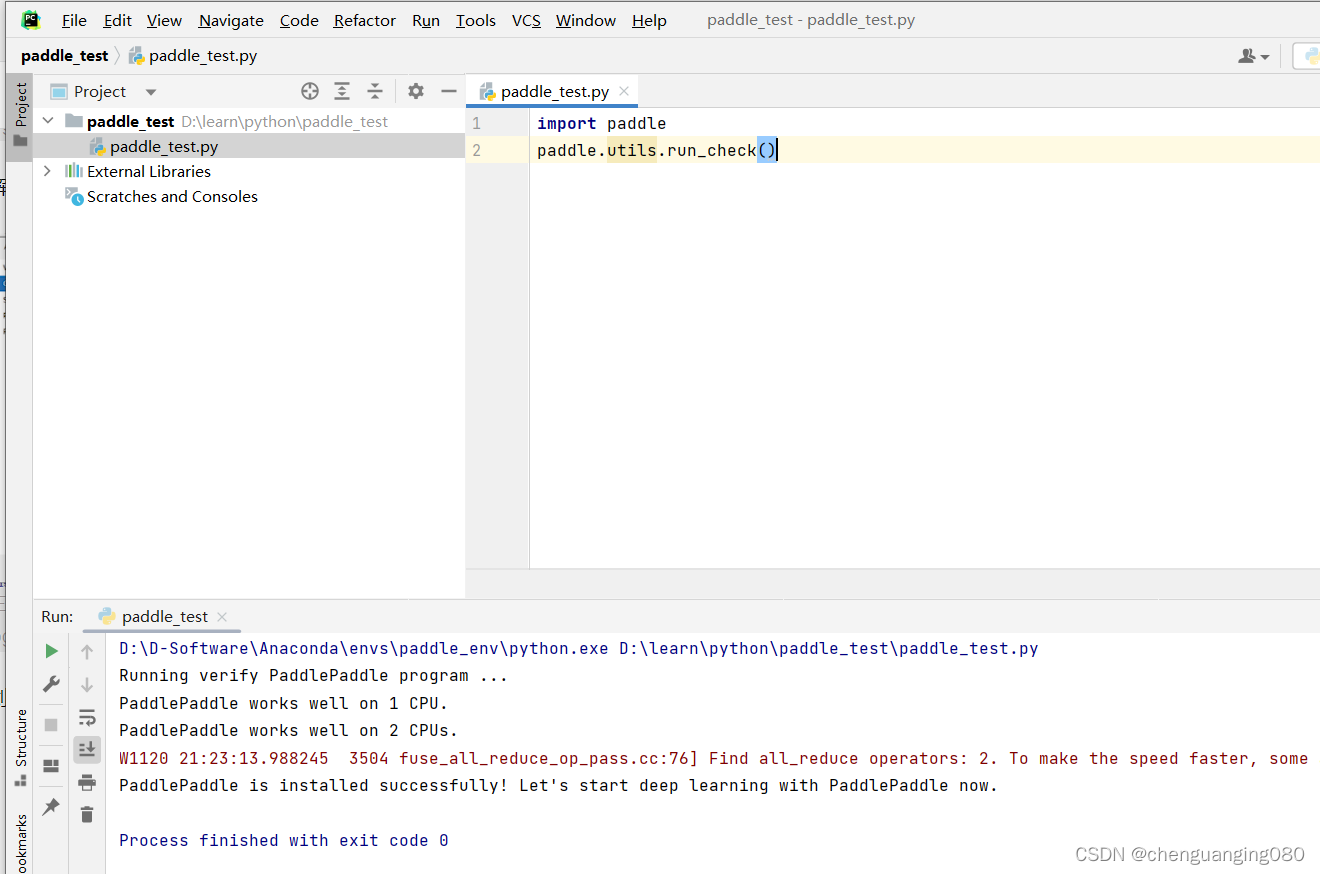Click the python.exe command line in the console
This screenshot has height=874, width=1320.
point(578,649)
